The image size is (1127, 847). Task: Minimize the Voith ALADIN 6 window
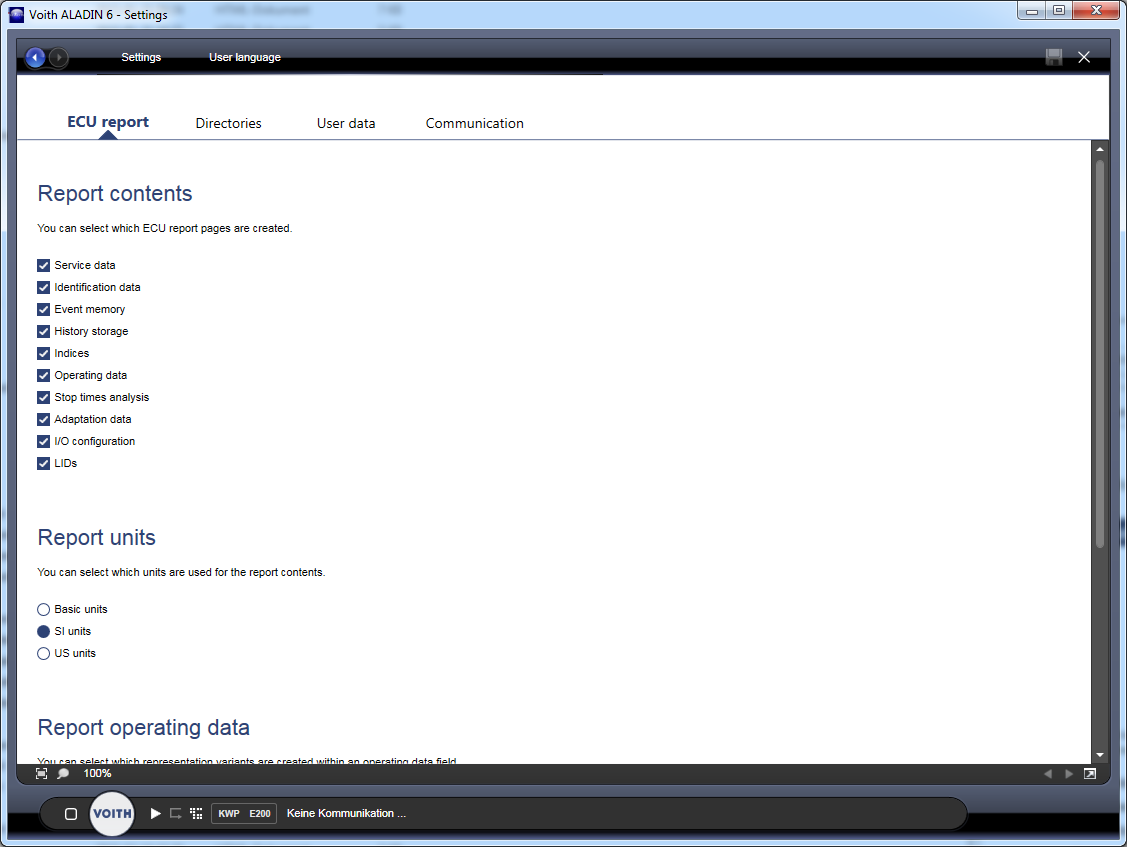[1031, 11]
